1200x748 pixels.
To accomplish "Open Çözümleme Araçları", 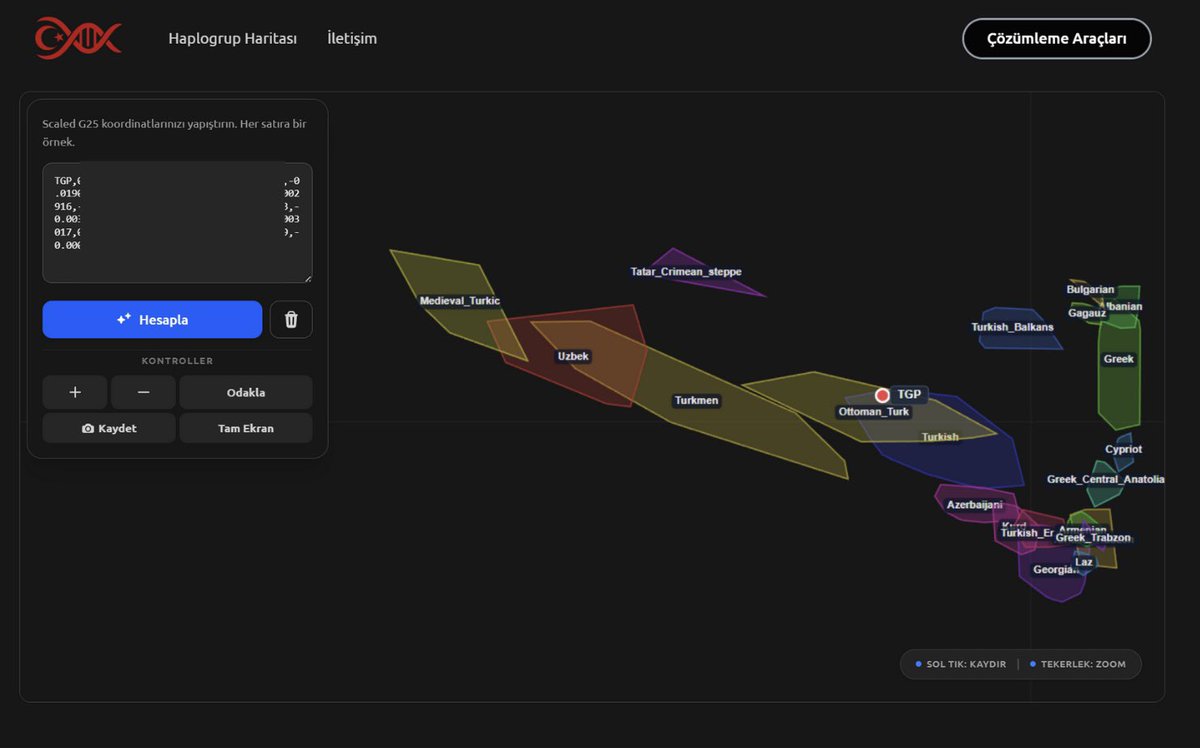I will pyautogui.click(x=1056, y=39).
